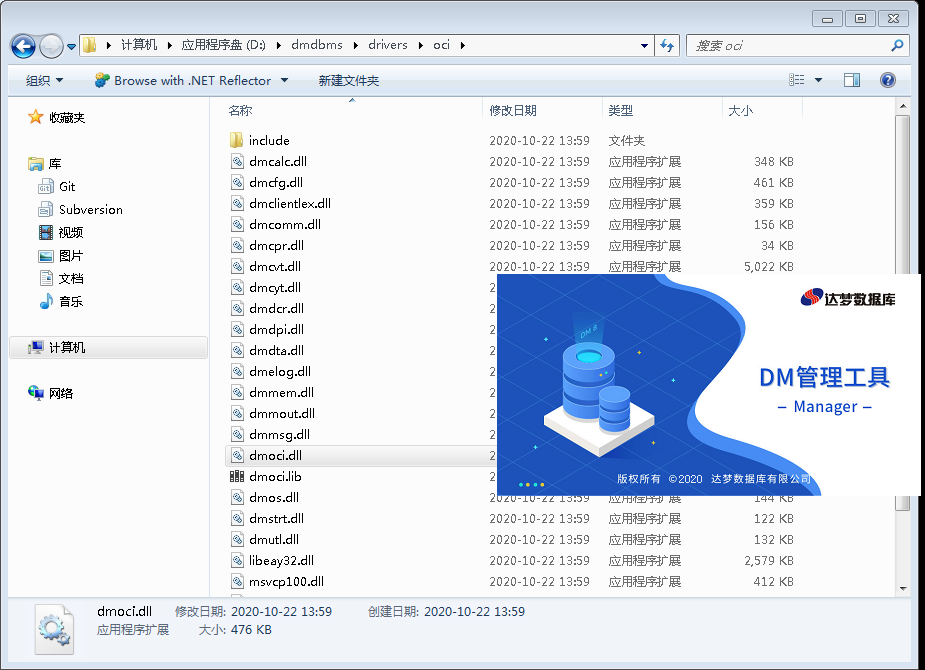Open the .NET Reflector dropdown arrow
The image size is (925, 670).
284,80
